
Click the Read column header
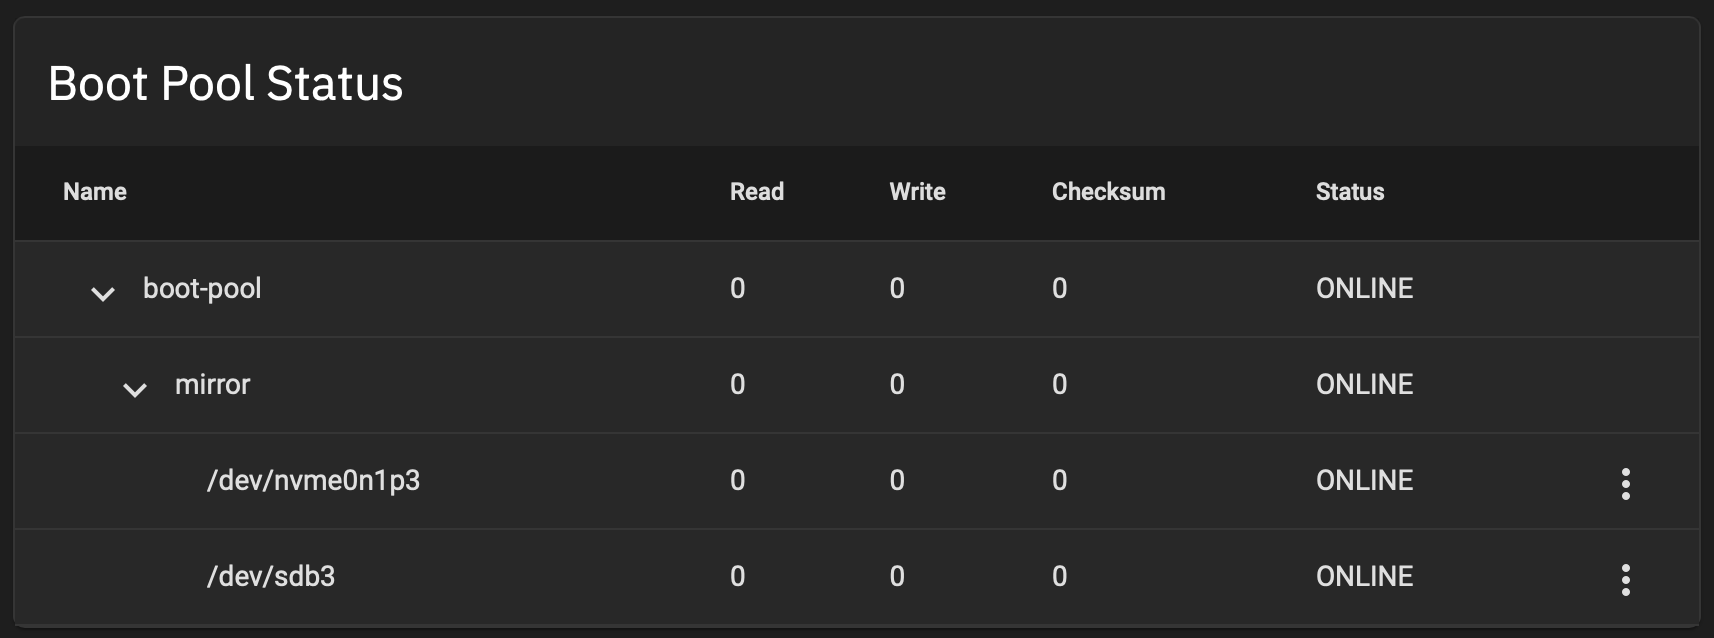pos(757,192)
